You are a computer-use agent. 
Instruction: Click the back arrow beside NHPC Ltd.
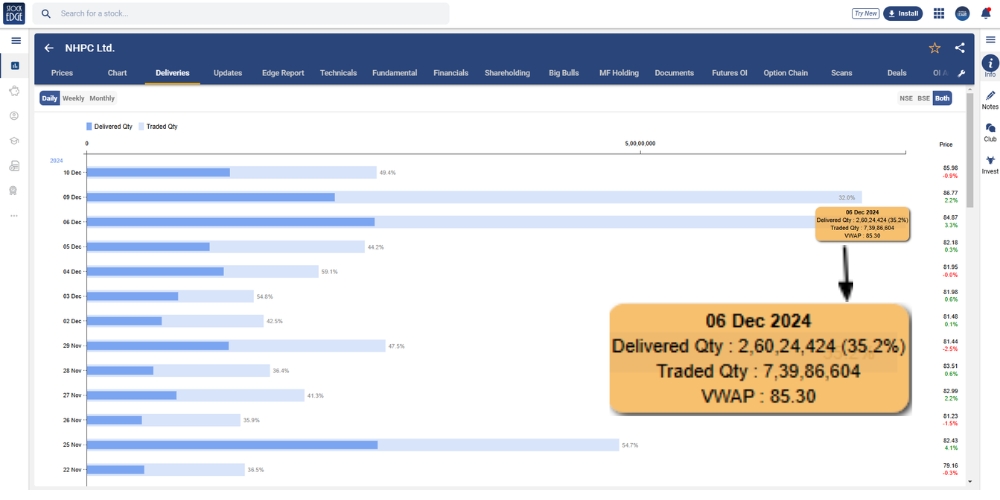tap(49, 48)
